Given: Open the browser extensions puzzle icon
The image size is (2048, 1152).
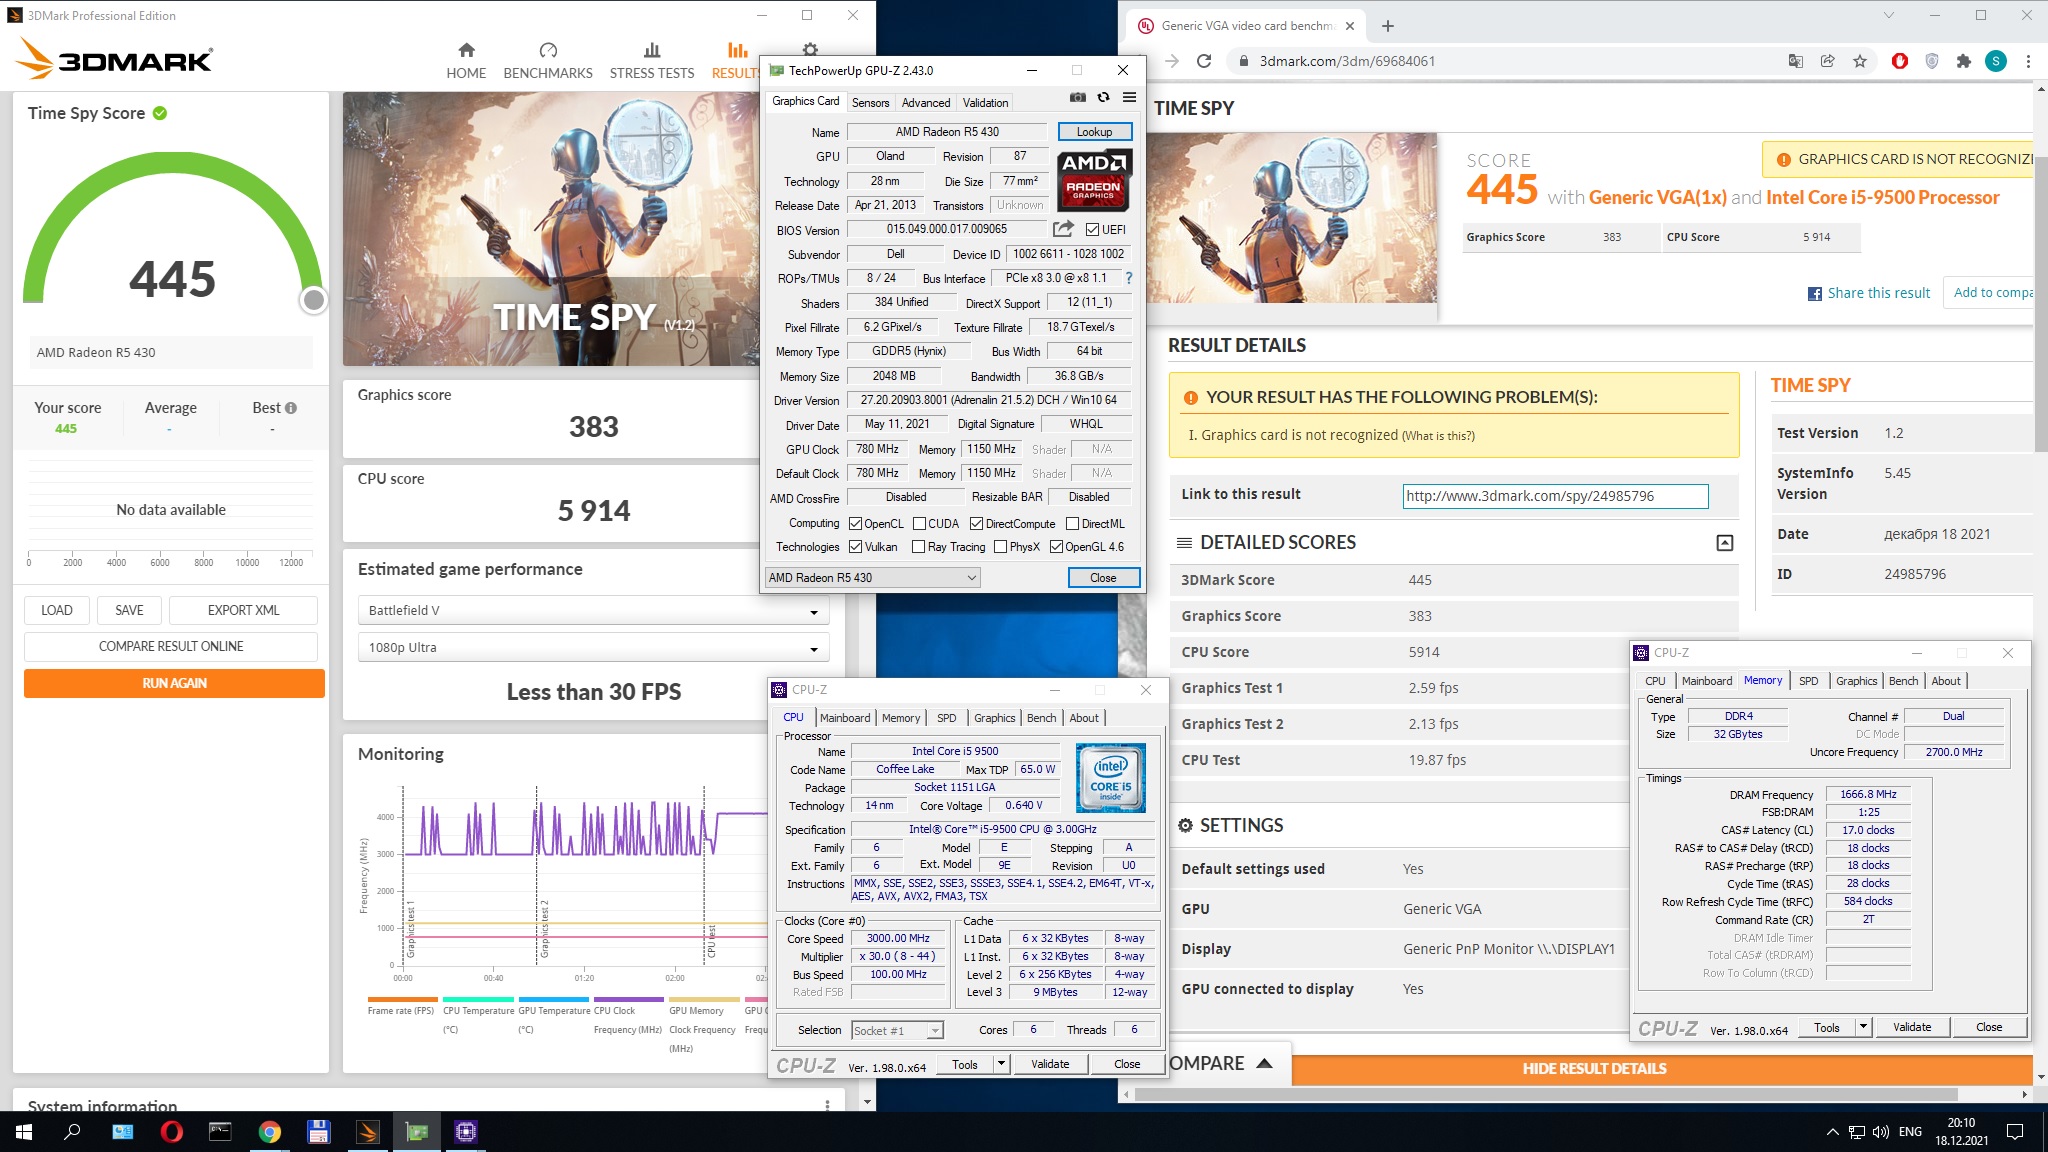Looking at the screenshot, I should point(1964,61).
